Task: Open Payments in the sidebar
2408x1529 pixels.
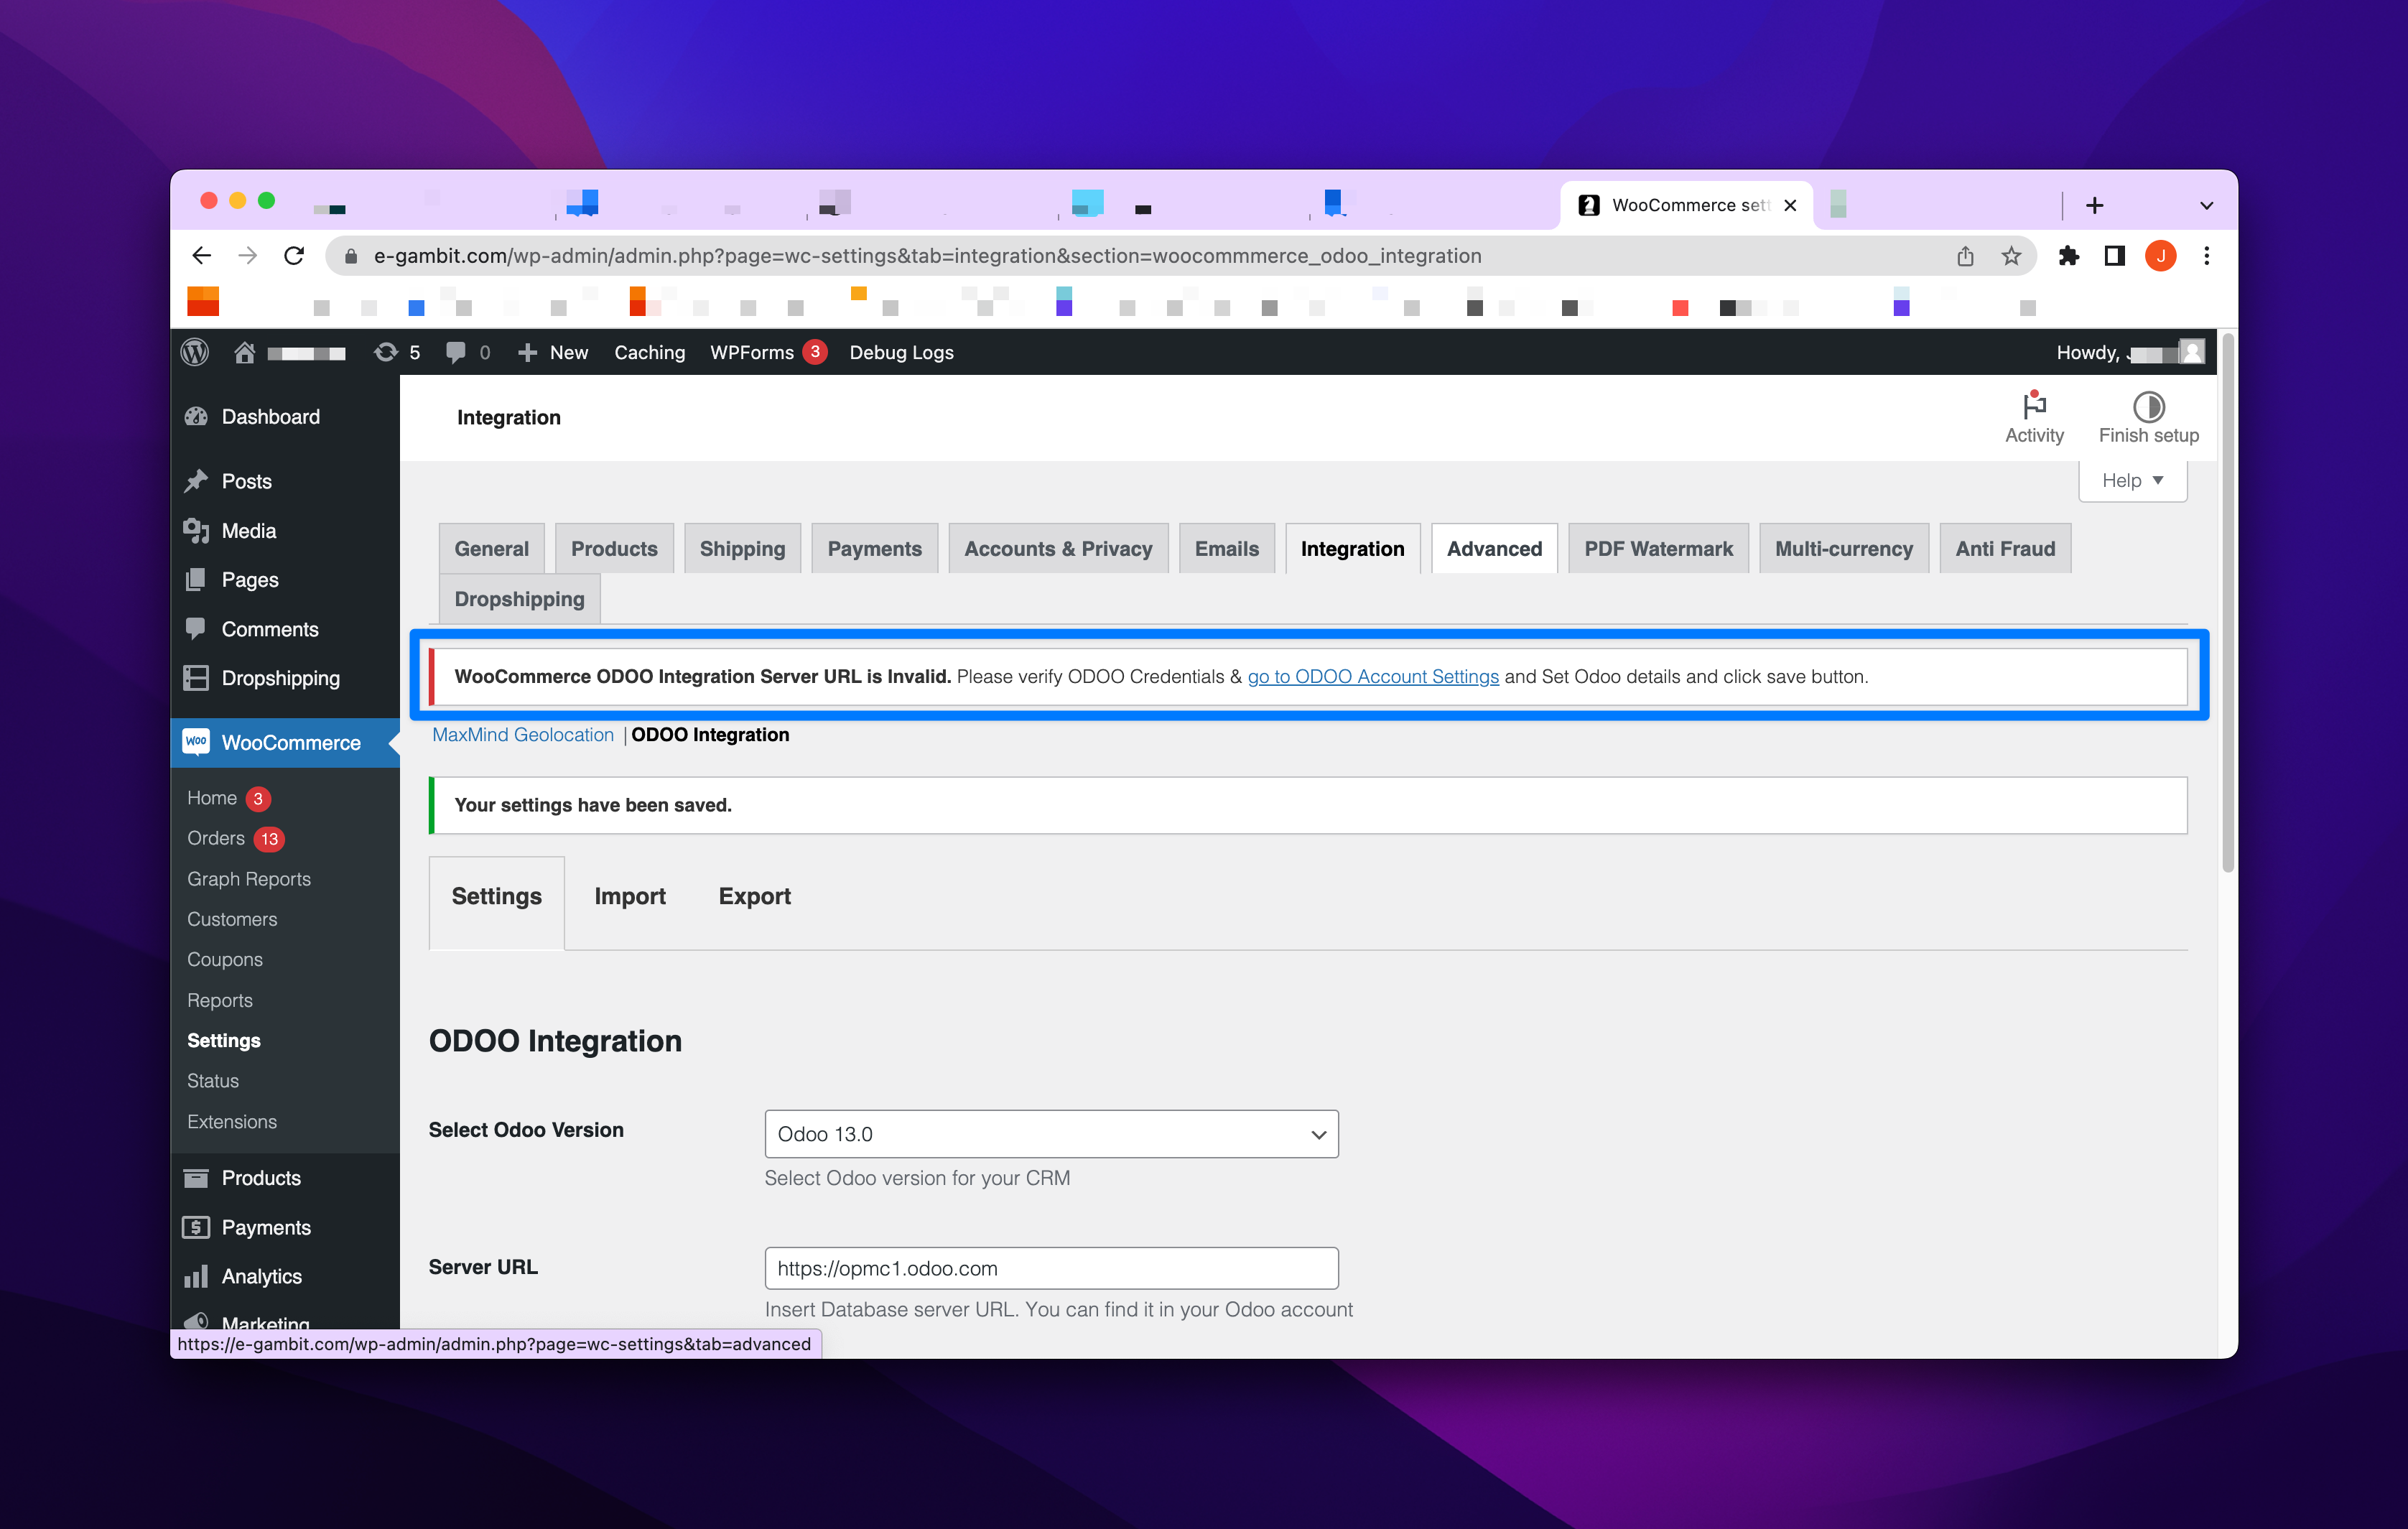Action: [265, 1227]
